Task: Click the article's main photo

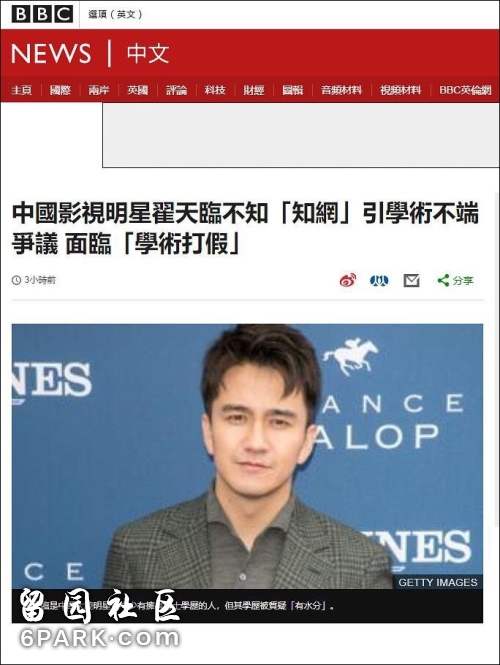Action: [247, 456]
